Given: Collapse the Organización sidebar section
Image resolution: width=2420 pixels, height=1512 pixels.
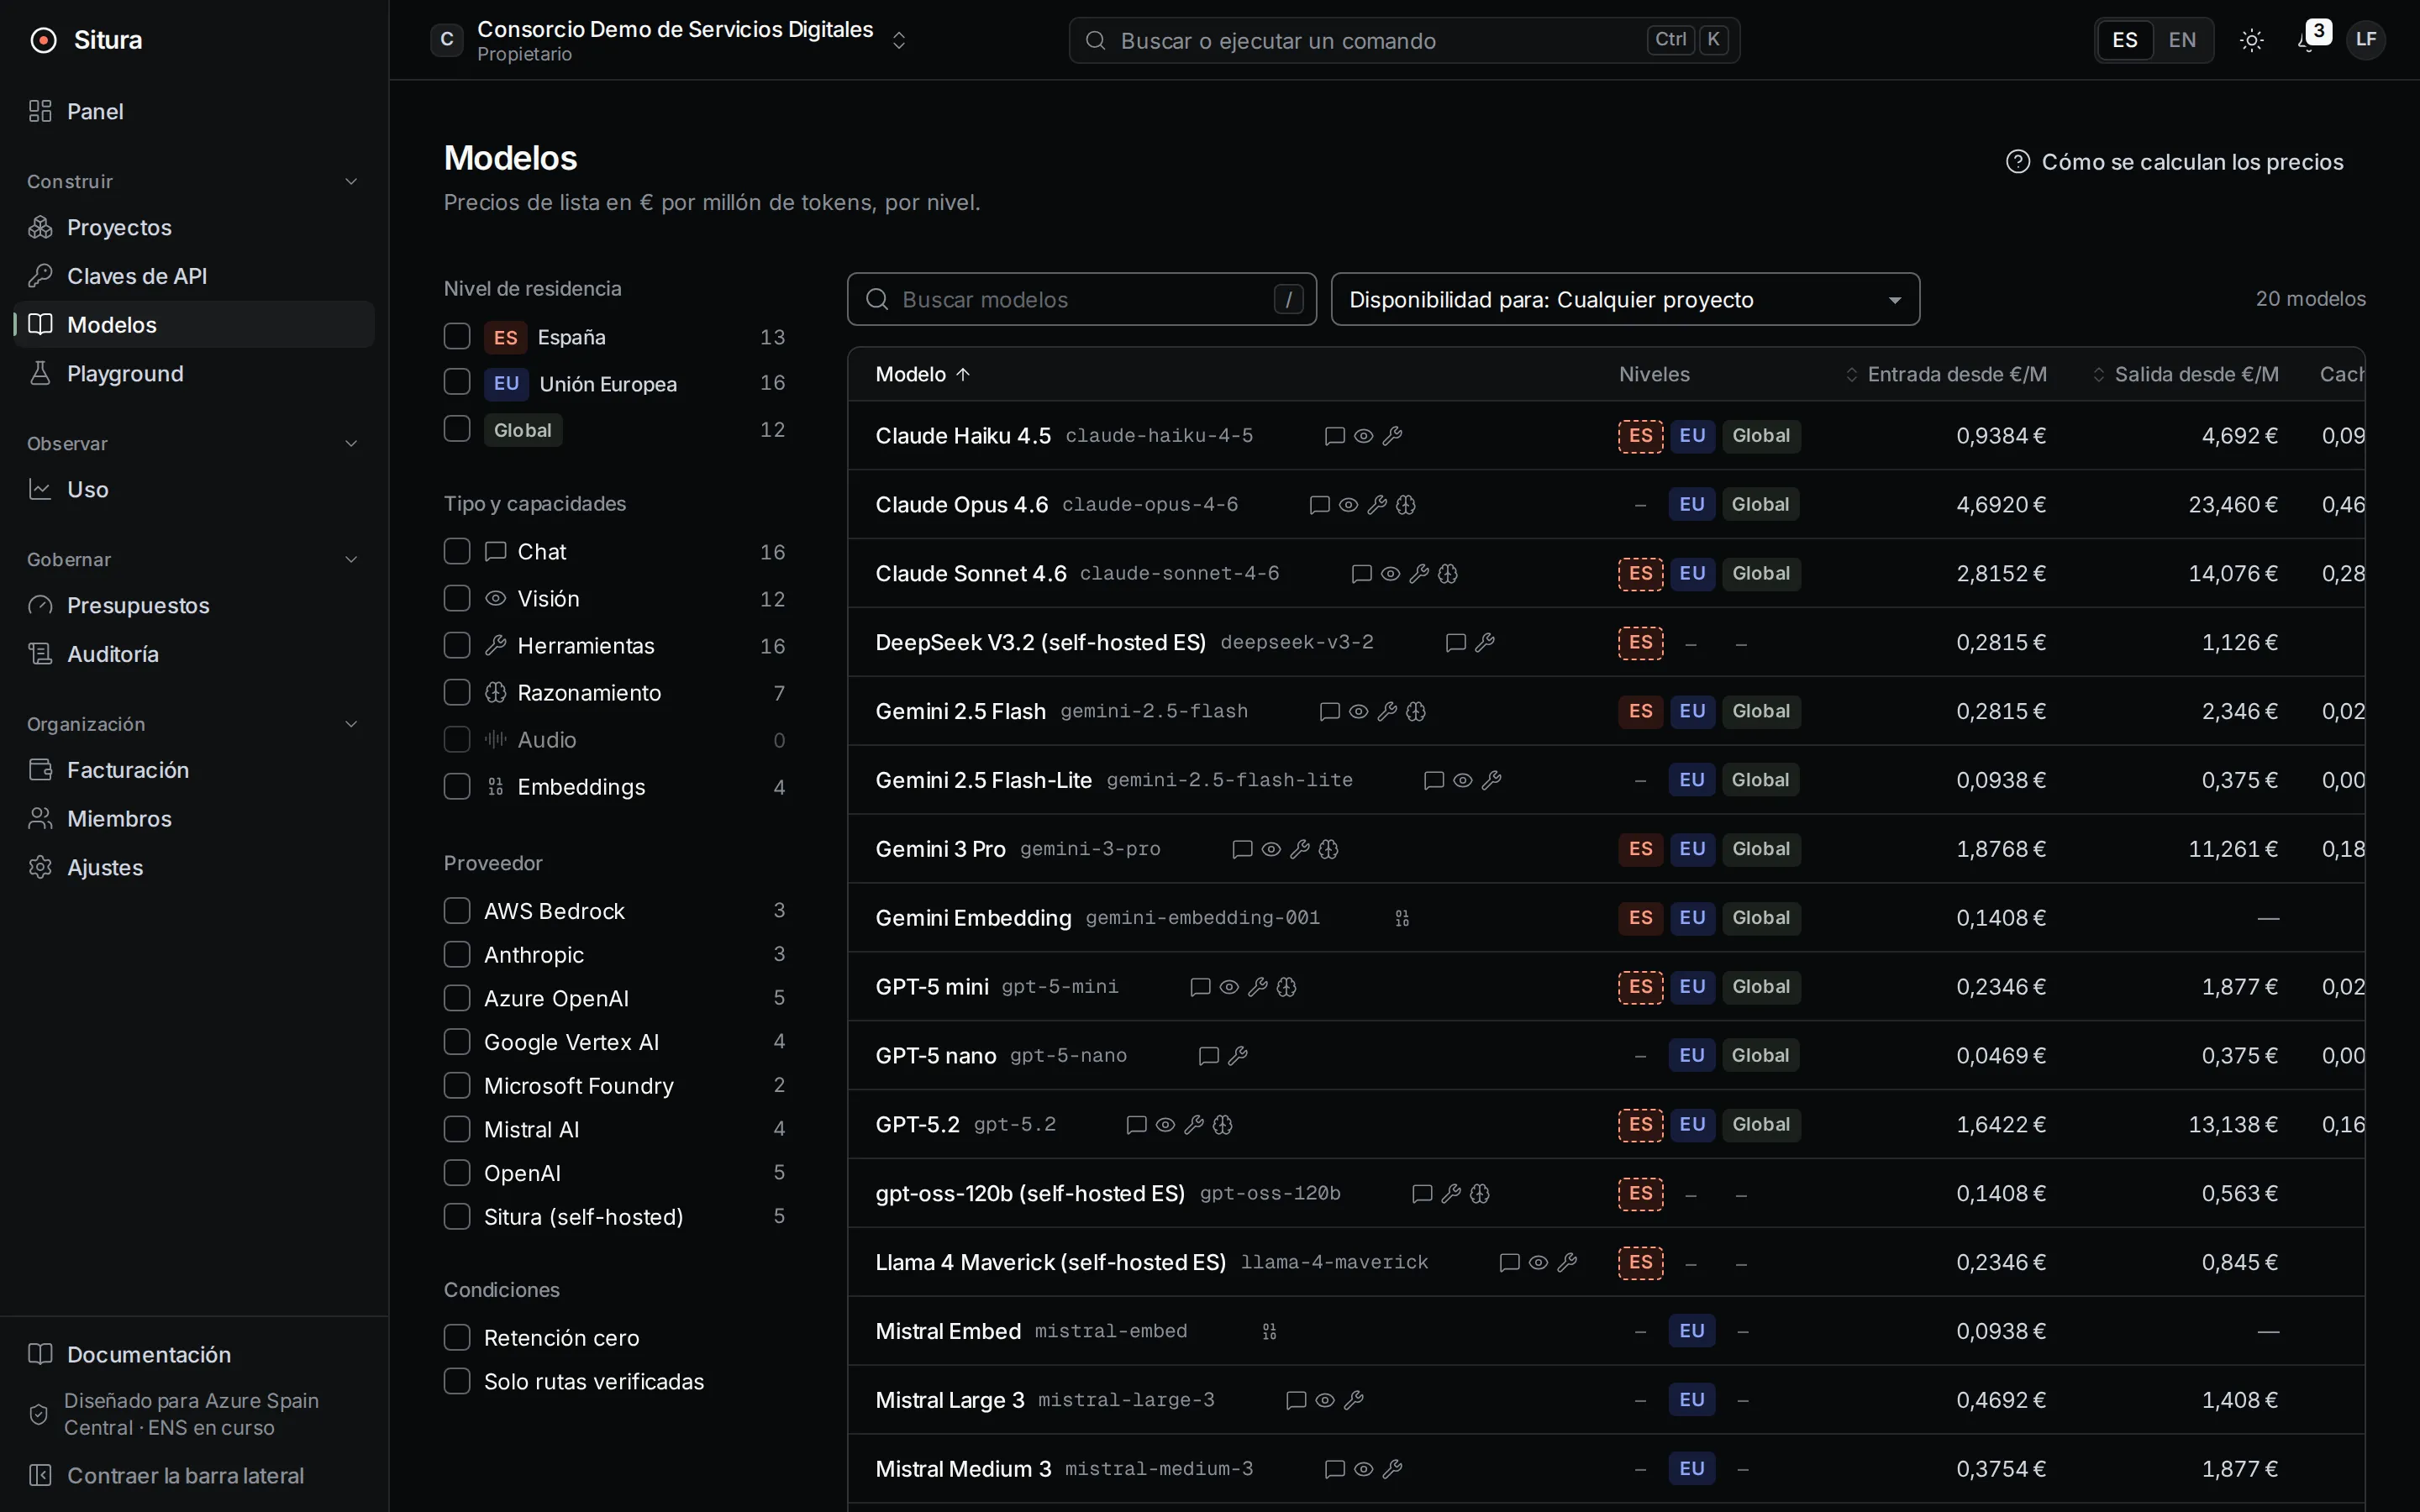Looking at the screenshot, I should pyautogui.click(x=351, y=724).
